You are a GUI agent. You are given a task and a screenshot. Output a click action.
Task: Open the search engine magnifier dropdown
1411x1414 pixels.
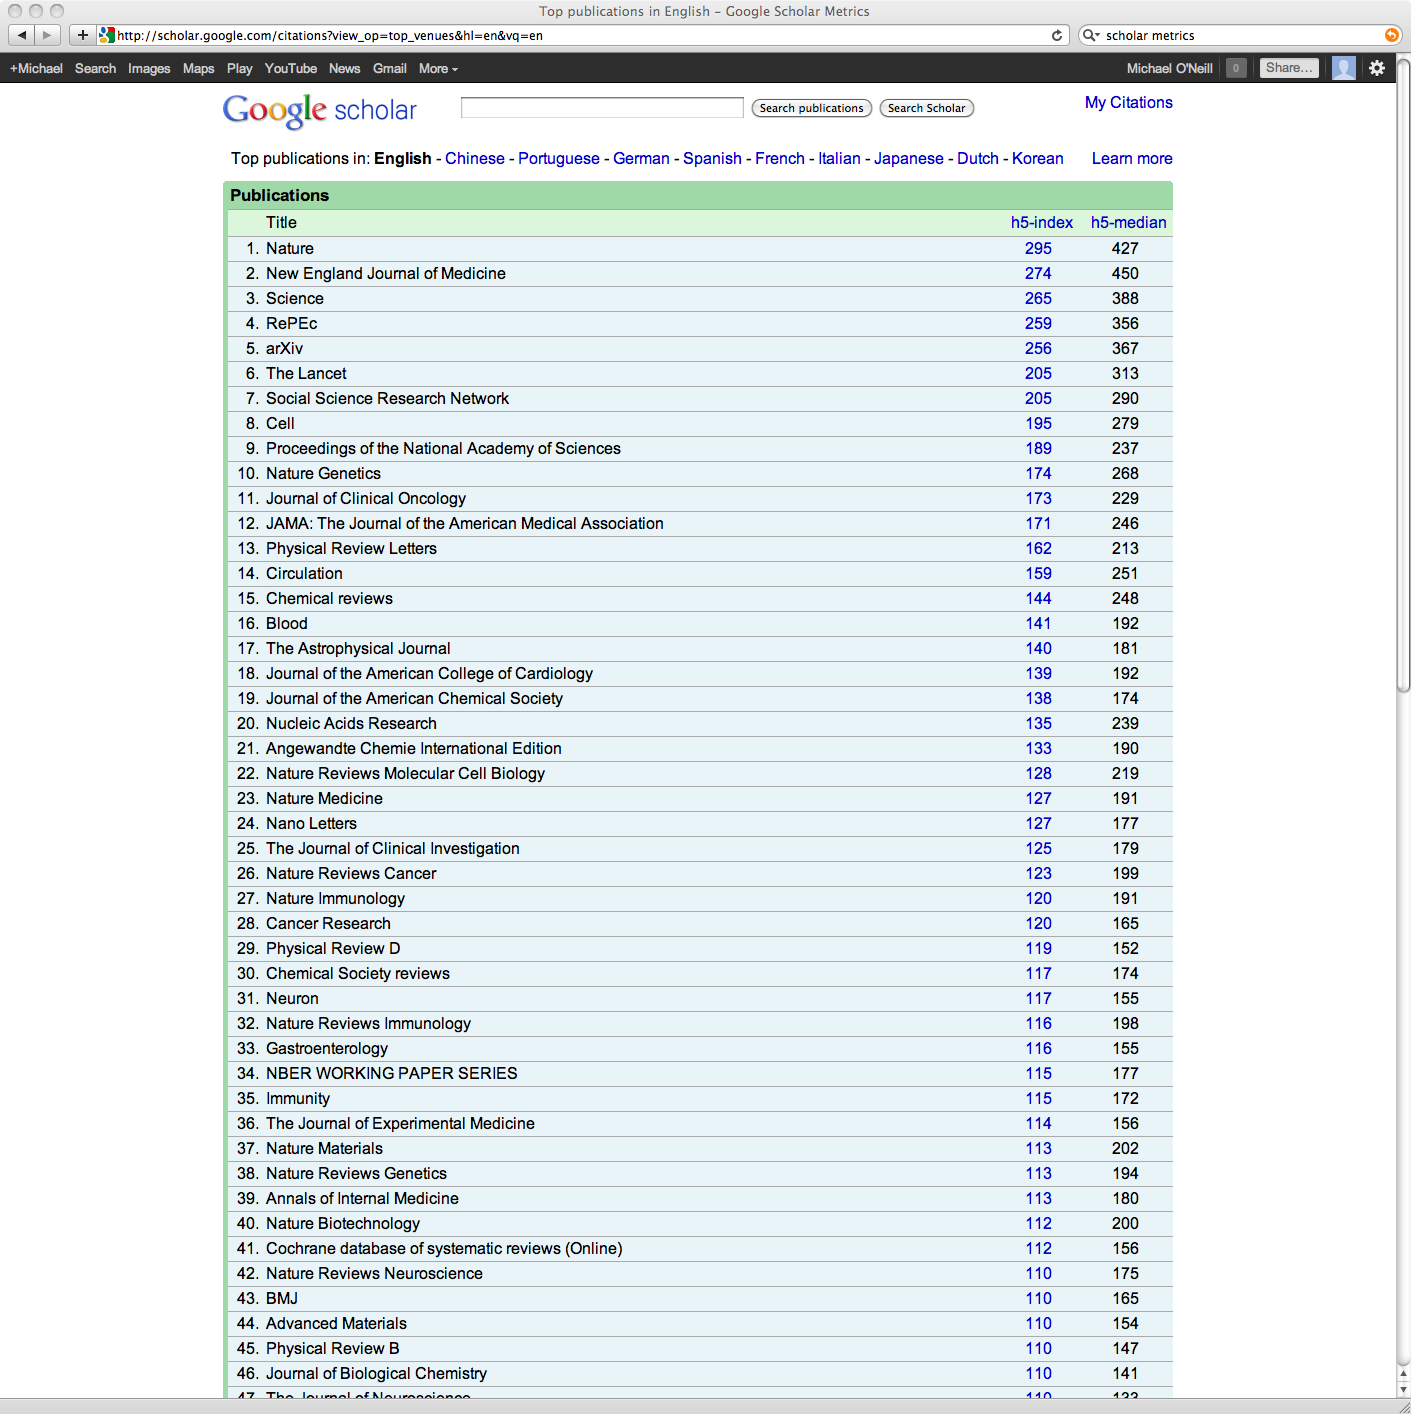1091,35
